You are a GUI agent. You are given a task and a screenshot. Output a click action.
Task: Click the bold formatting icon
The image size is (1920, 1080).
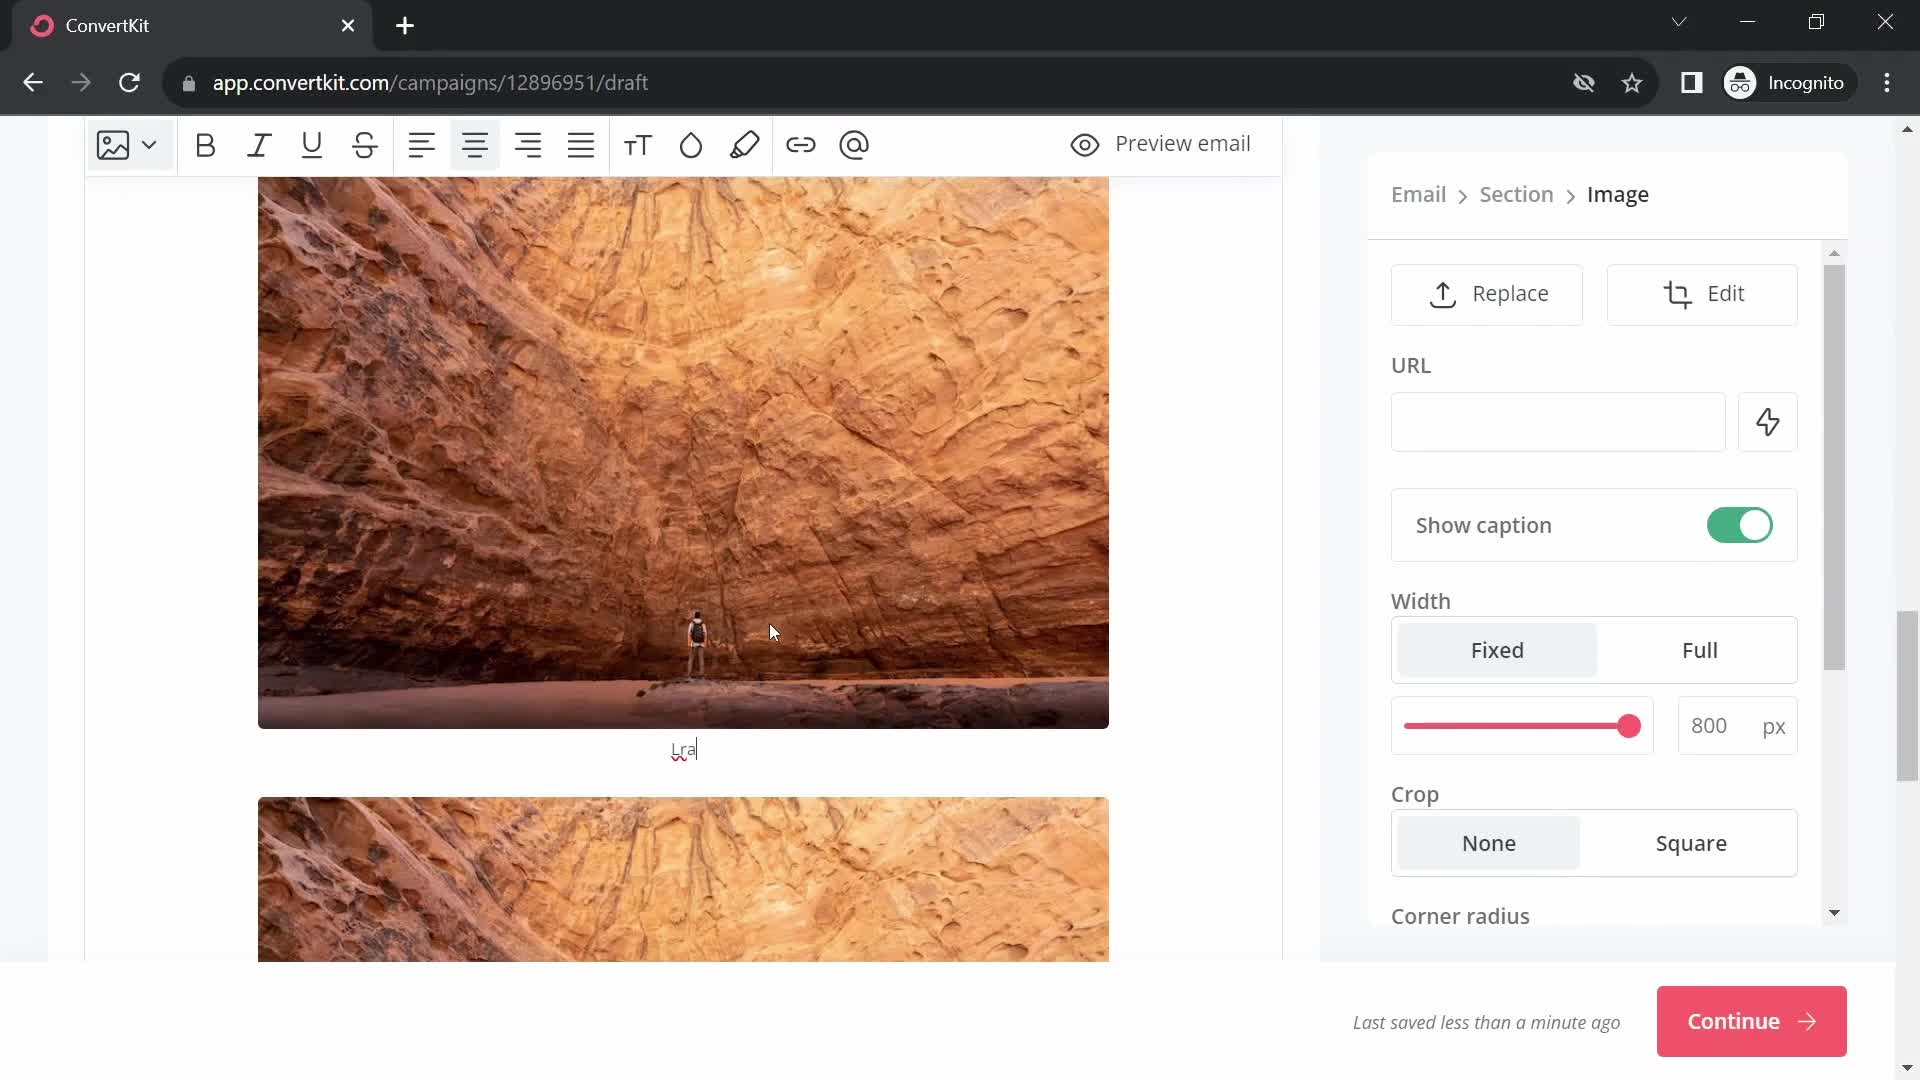[204, 145]
